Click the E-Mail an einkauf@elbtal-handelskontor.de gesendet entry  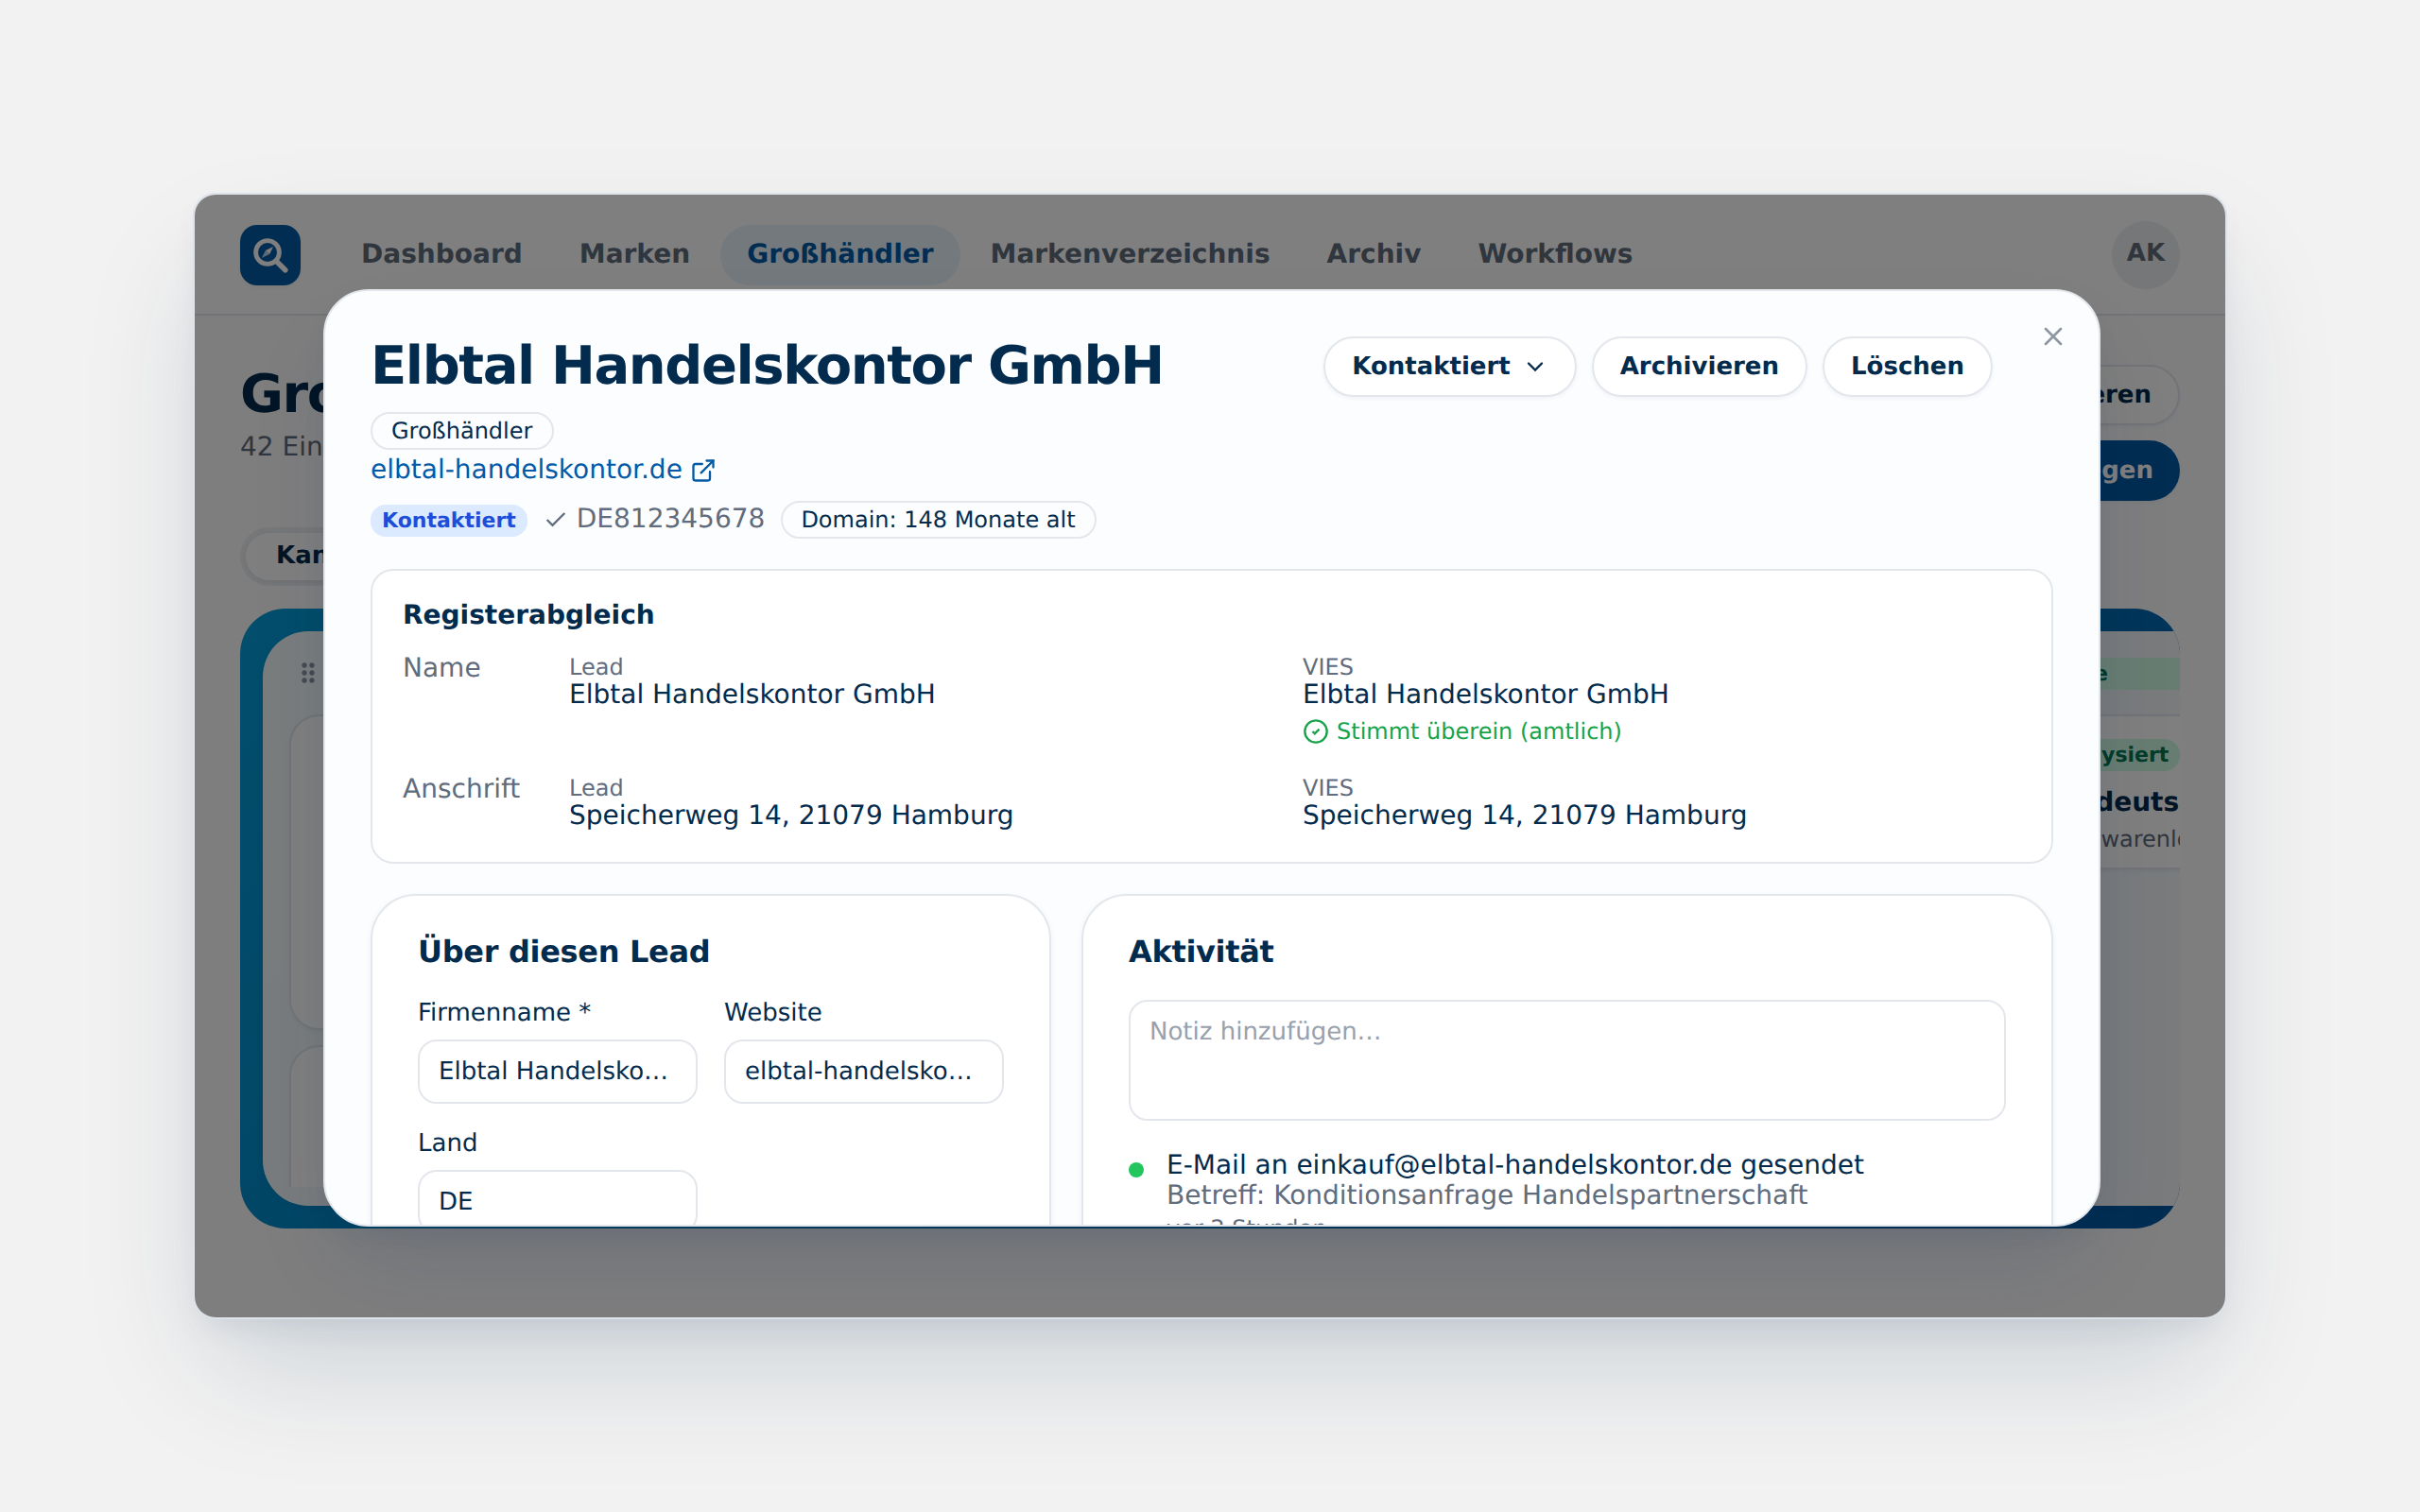[1514, 1165]
